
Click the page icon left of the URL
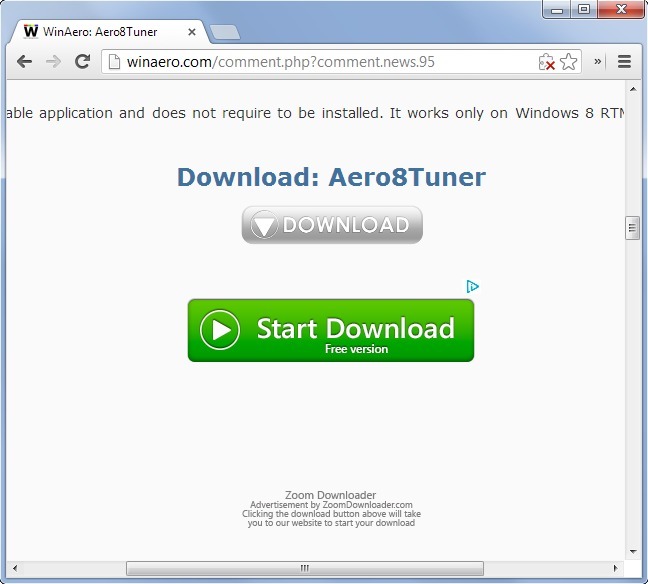114,62
